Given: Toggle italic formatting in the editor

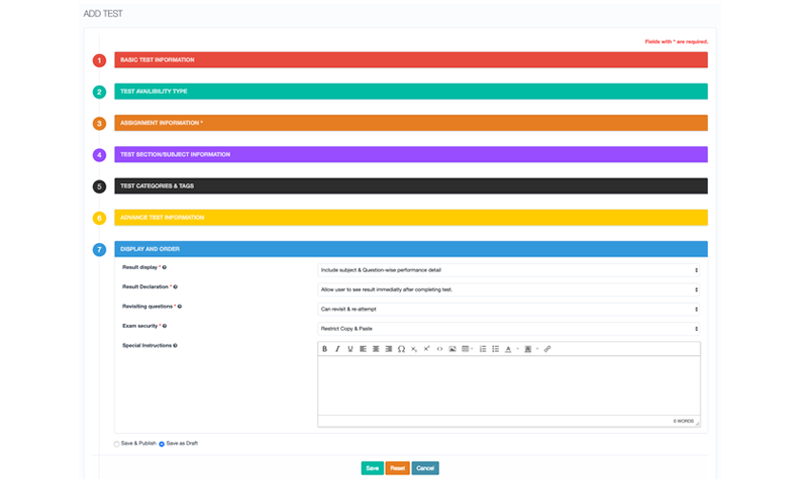Looking at the screenshot, I should click(337, 349).
